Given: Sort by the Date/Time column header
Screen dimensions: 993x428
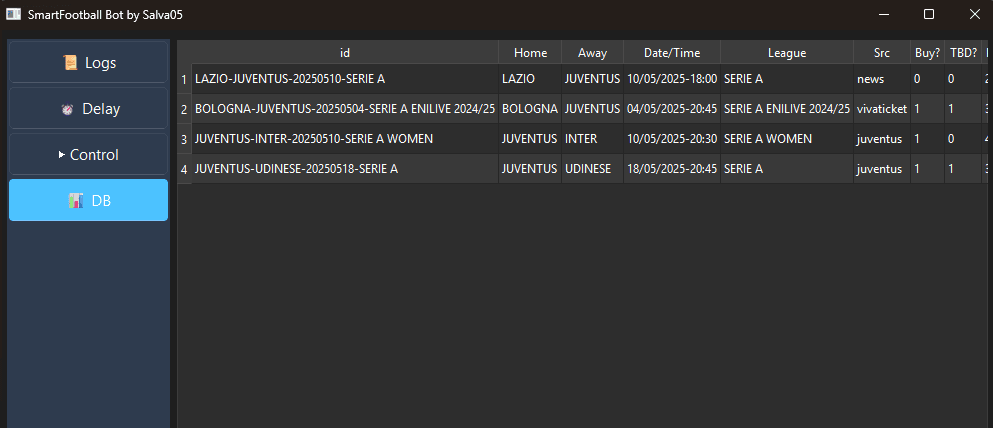Looking at the screenshot, I should pos(672,53).
